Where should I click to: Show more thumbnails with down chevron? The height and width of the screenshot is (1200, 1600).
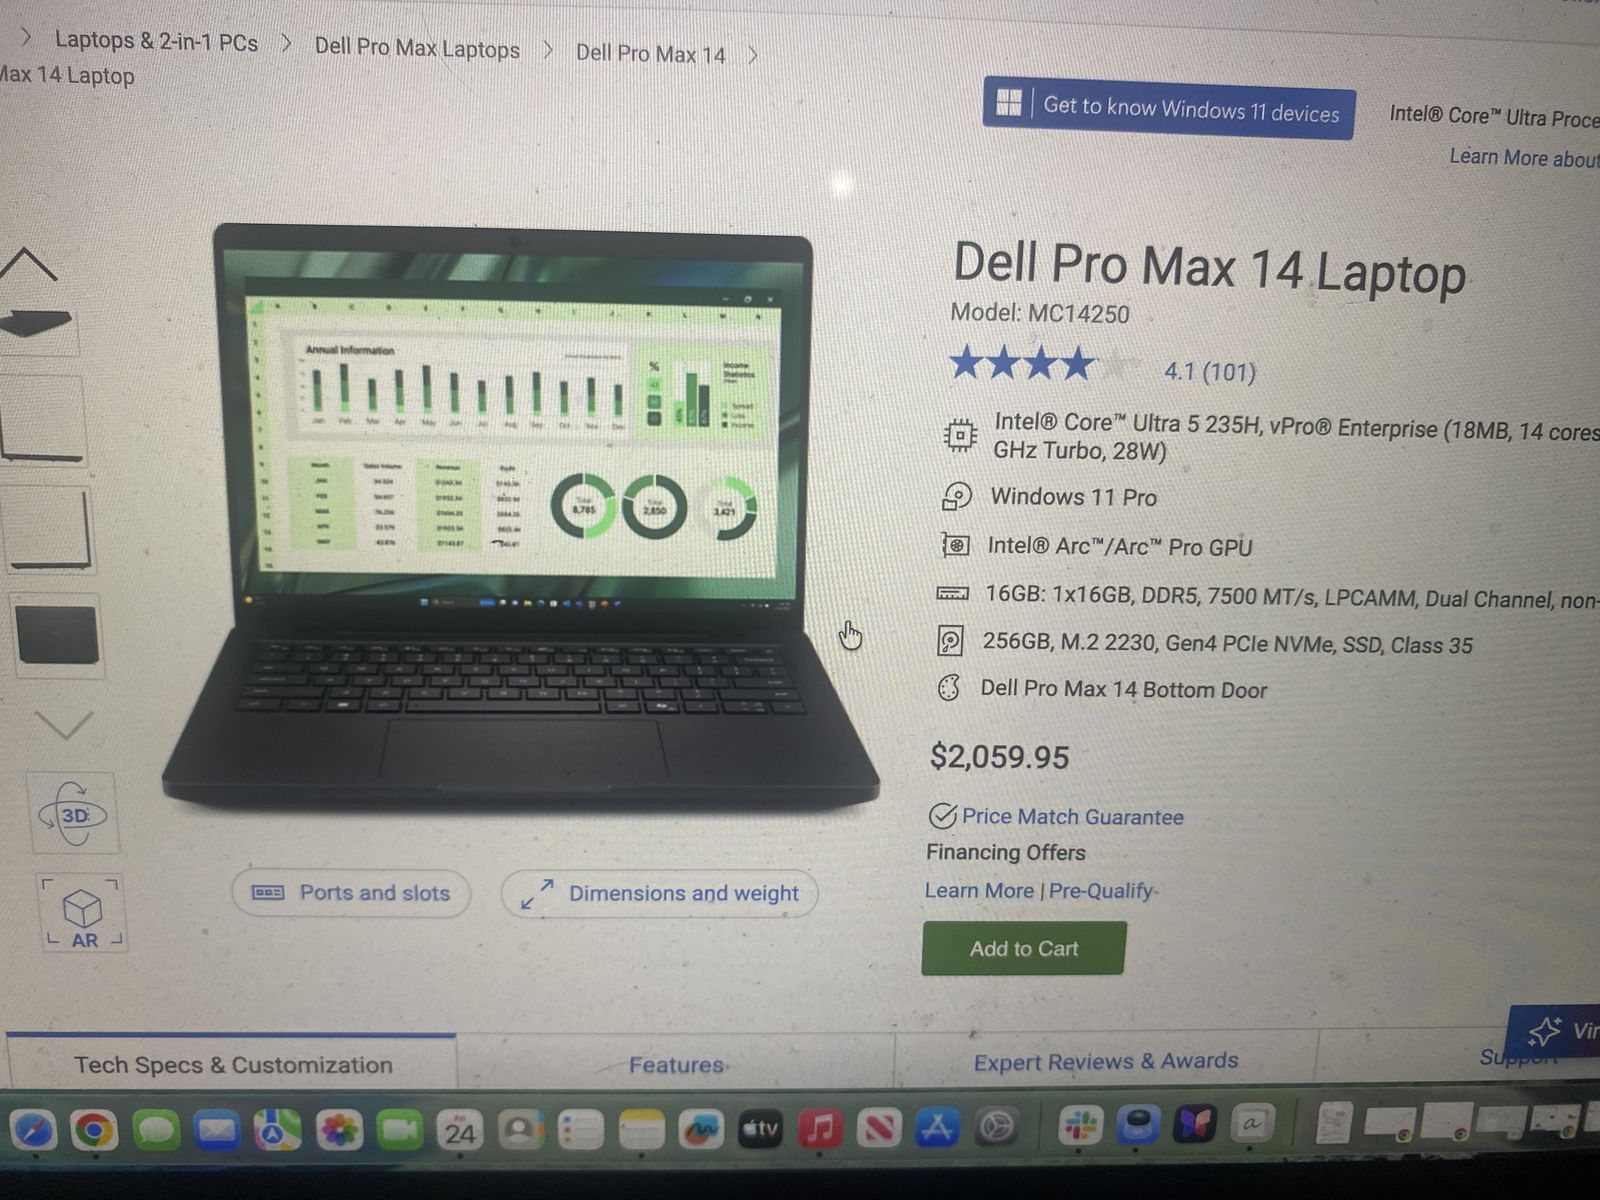click(64, 724)
